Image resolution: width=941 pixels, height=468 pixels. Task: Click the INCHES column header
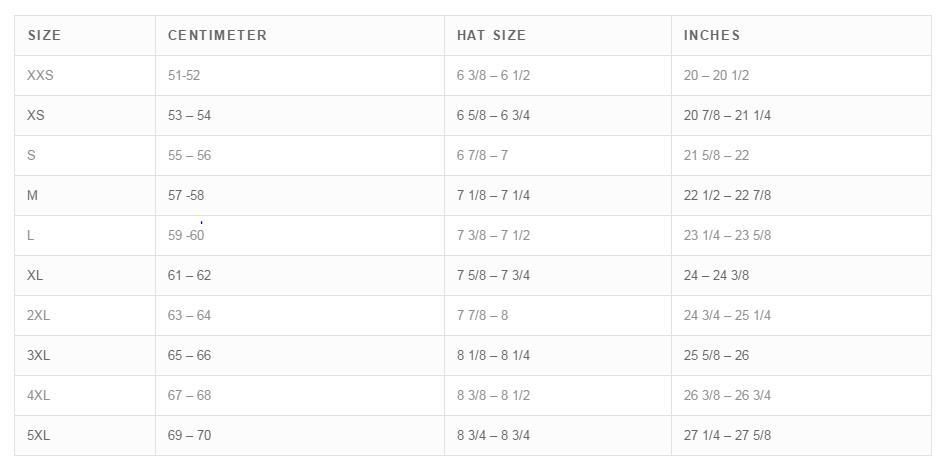(712, 35)
